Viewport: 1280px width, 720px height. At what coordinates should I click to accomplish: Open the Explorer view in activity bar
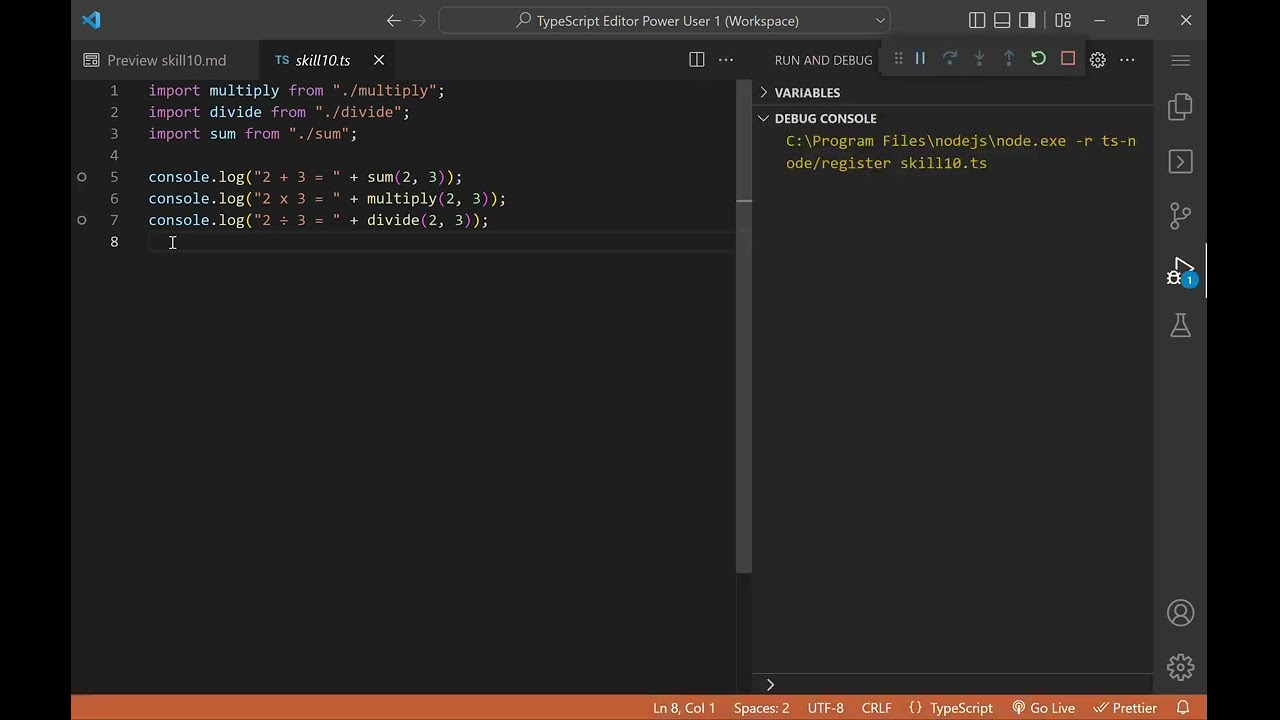(1181, 107)
